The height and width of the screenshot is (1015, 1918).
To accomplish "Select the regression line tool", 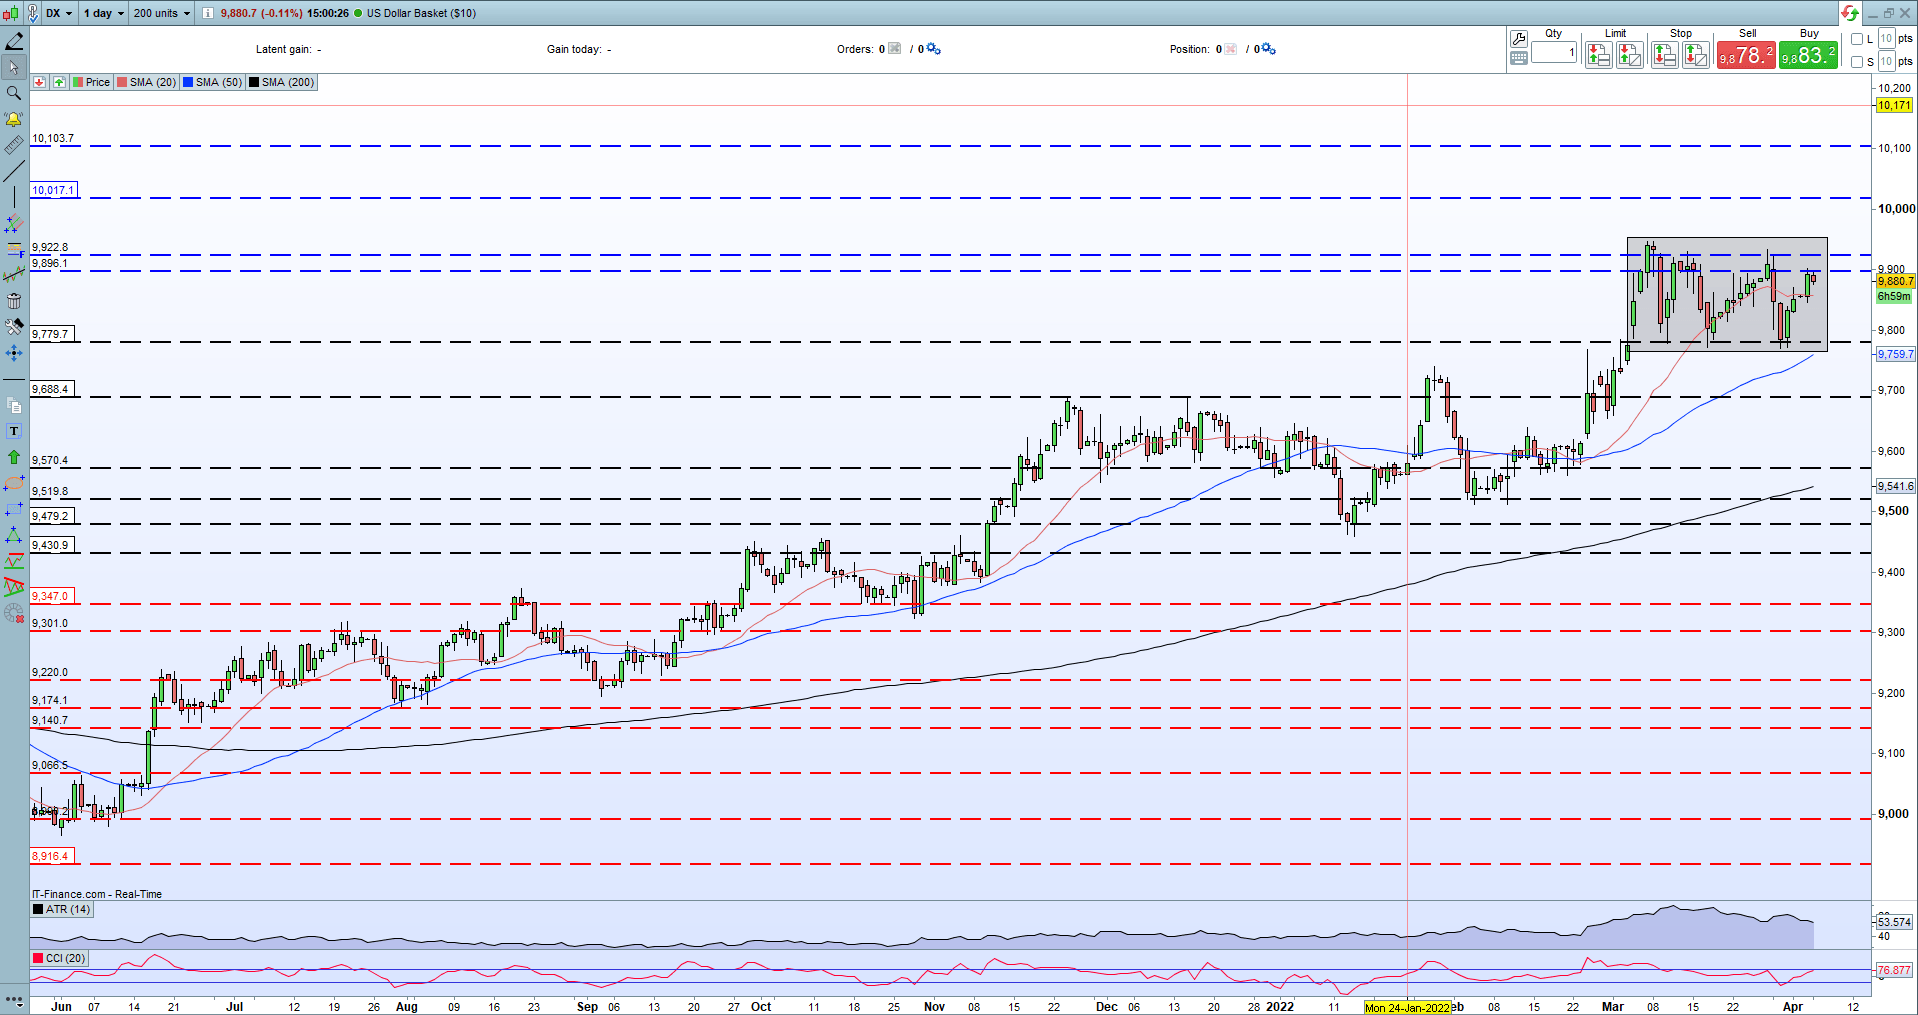I will [x=14, y=275].
